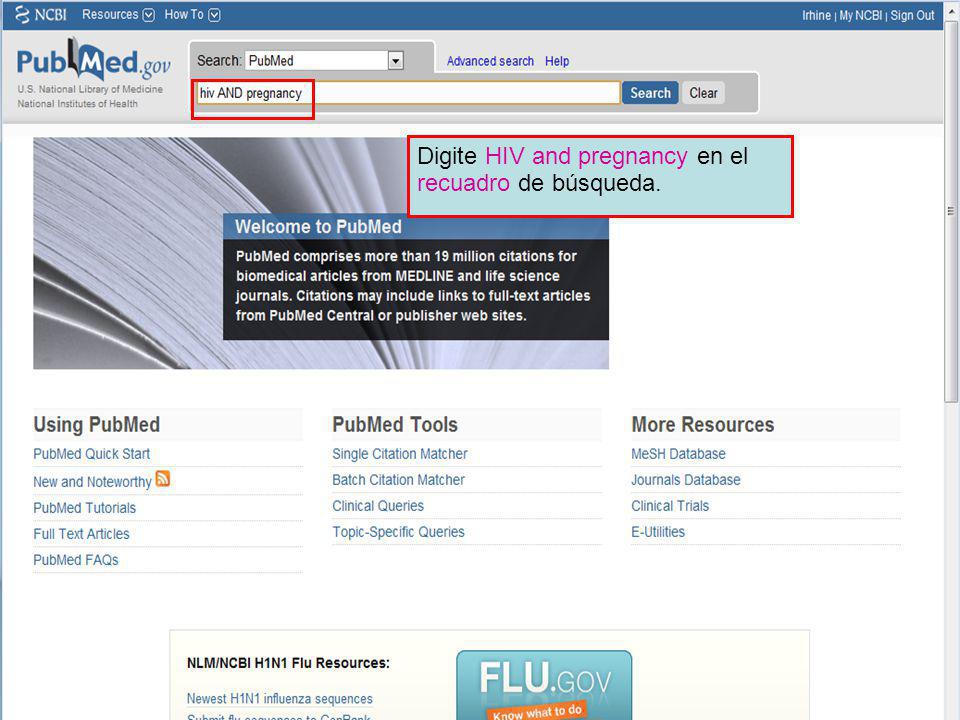Click the vertical page scrollbar thumb
Screen dimensions: 960x720
click(951, 211)
